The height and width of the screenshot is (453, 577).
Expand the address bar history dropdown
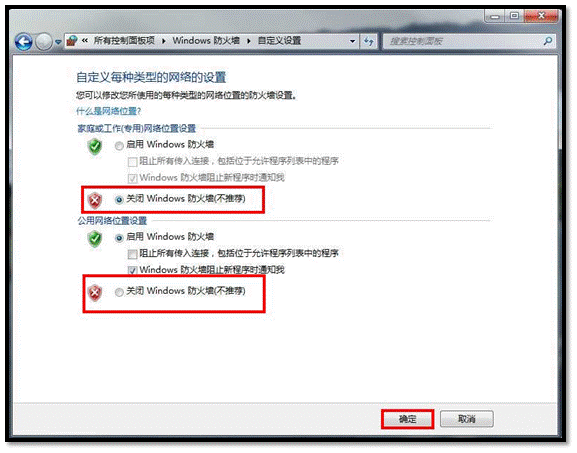click(353, 41)
